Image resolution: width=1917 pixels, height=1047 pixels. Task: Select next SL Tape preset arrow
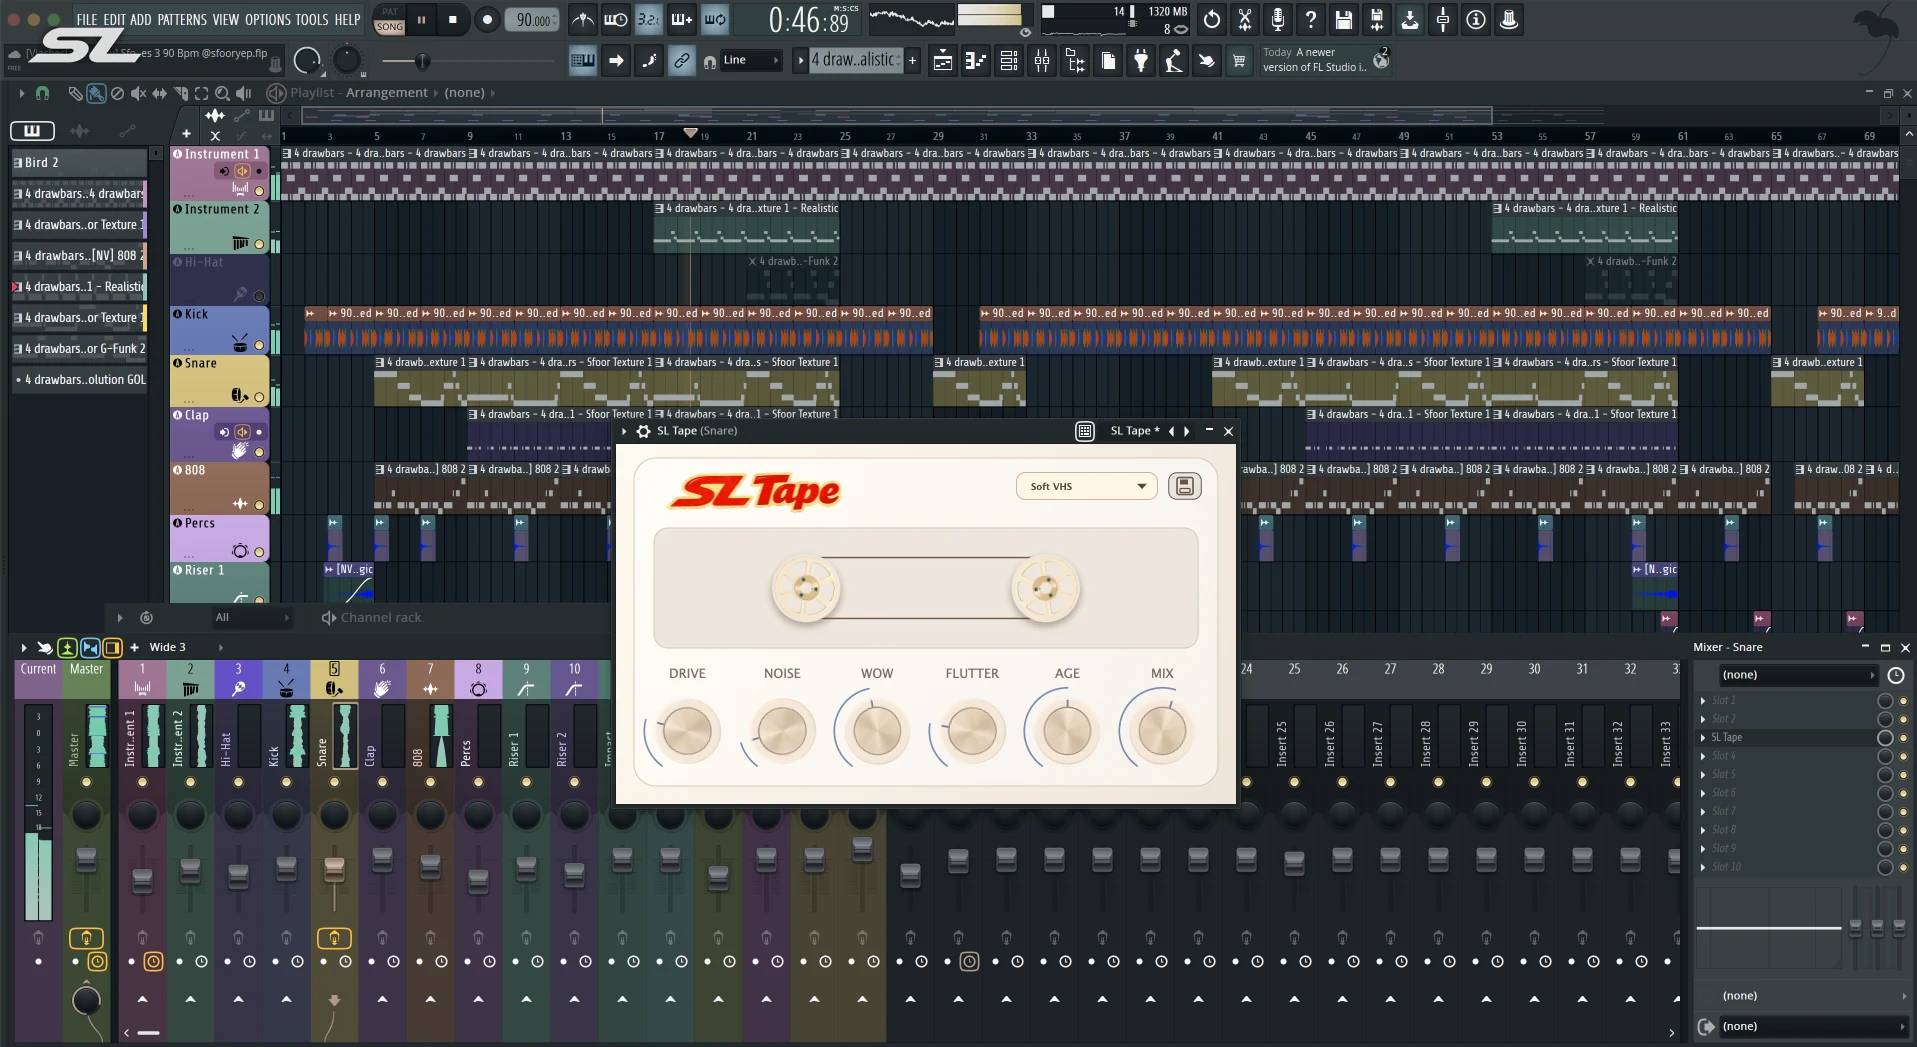click(1187, 431)
